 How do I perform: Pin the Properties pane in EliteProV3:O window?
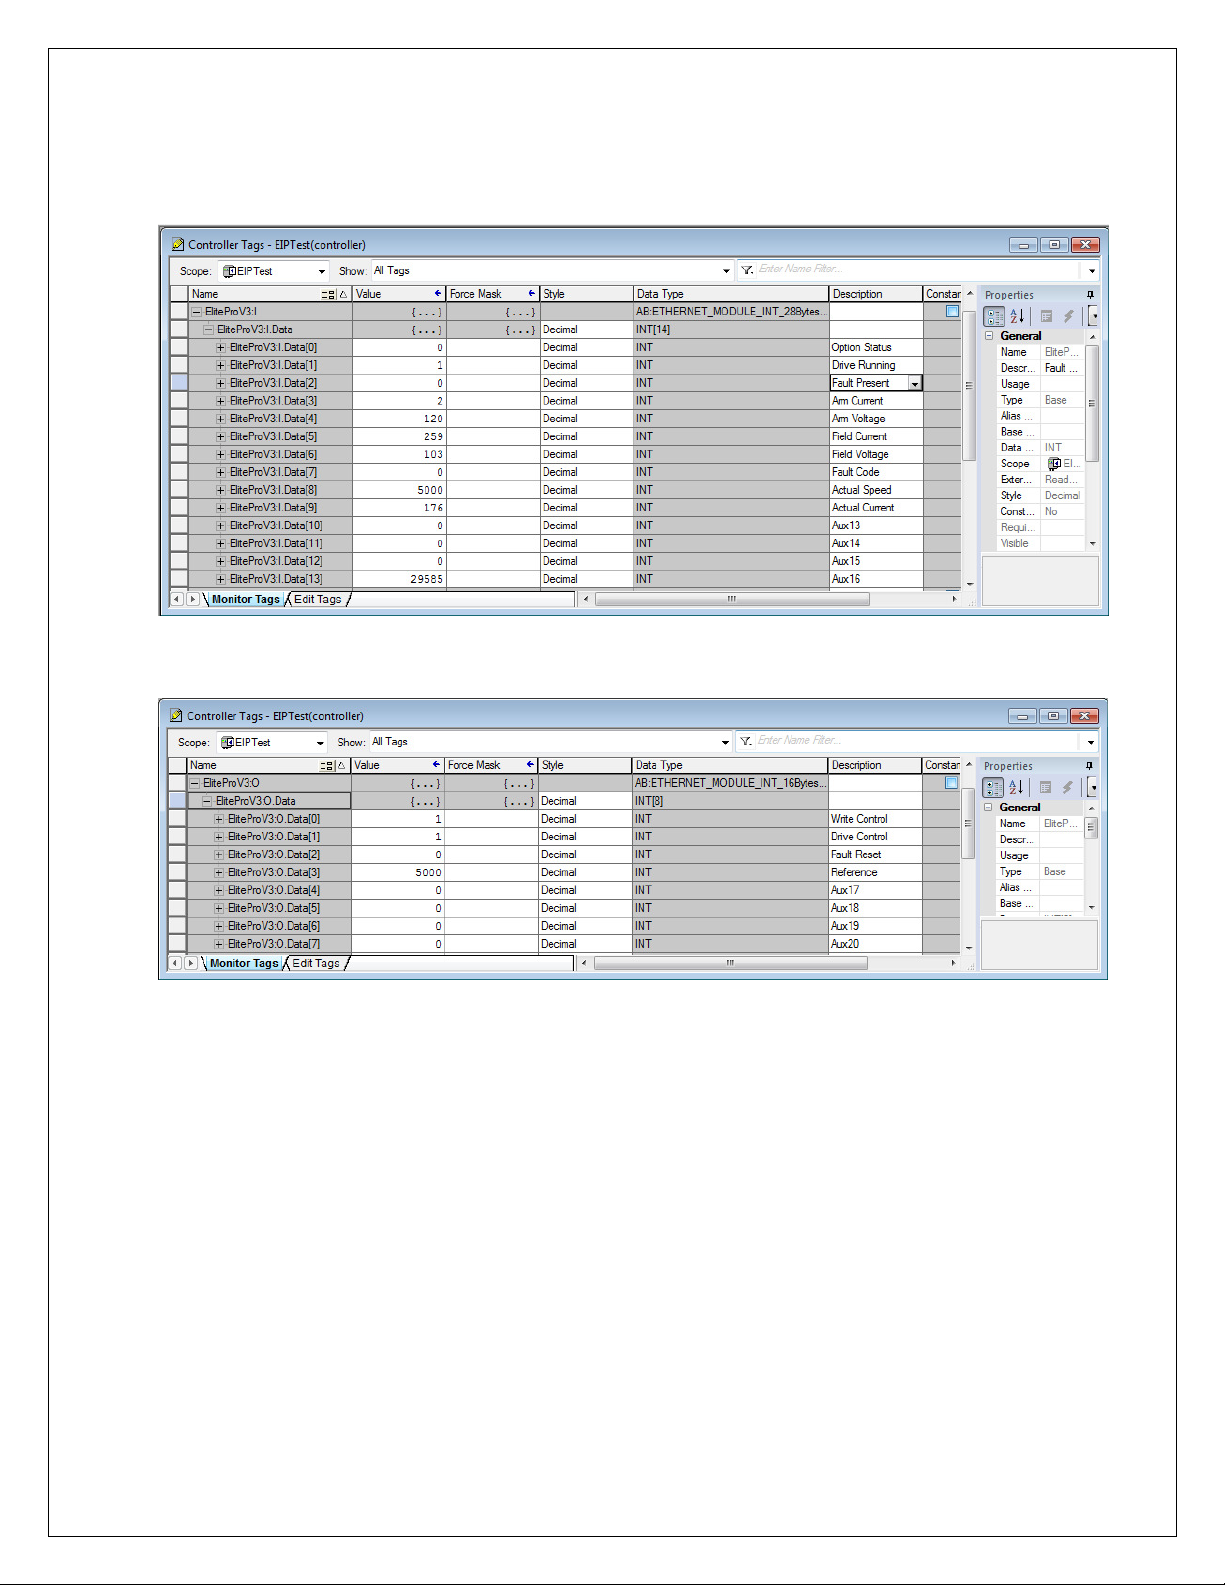[x=1089, y=766]
